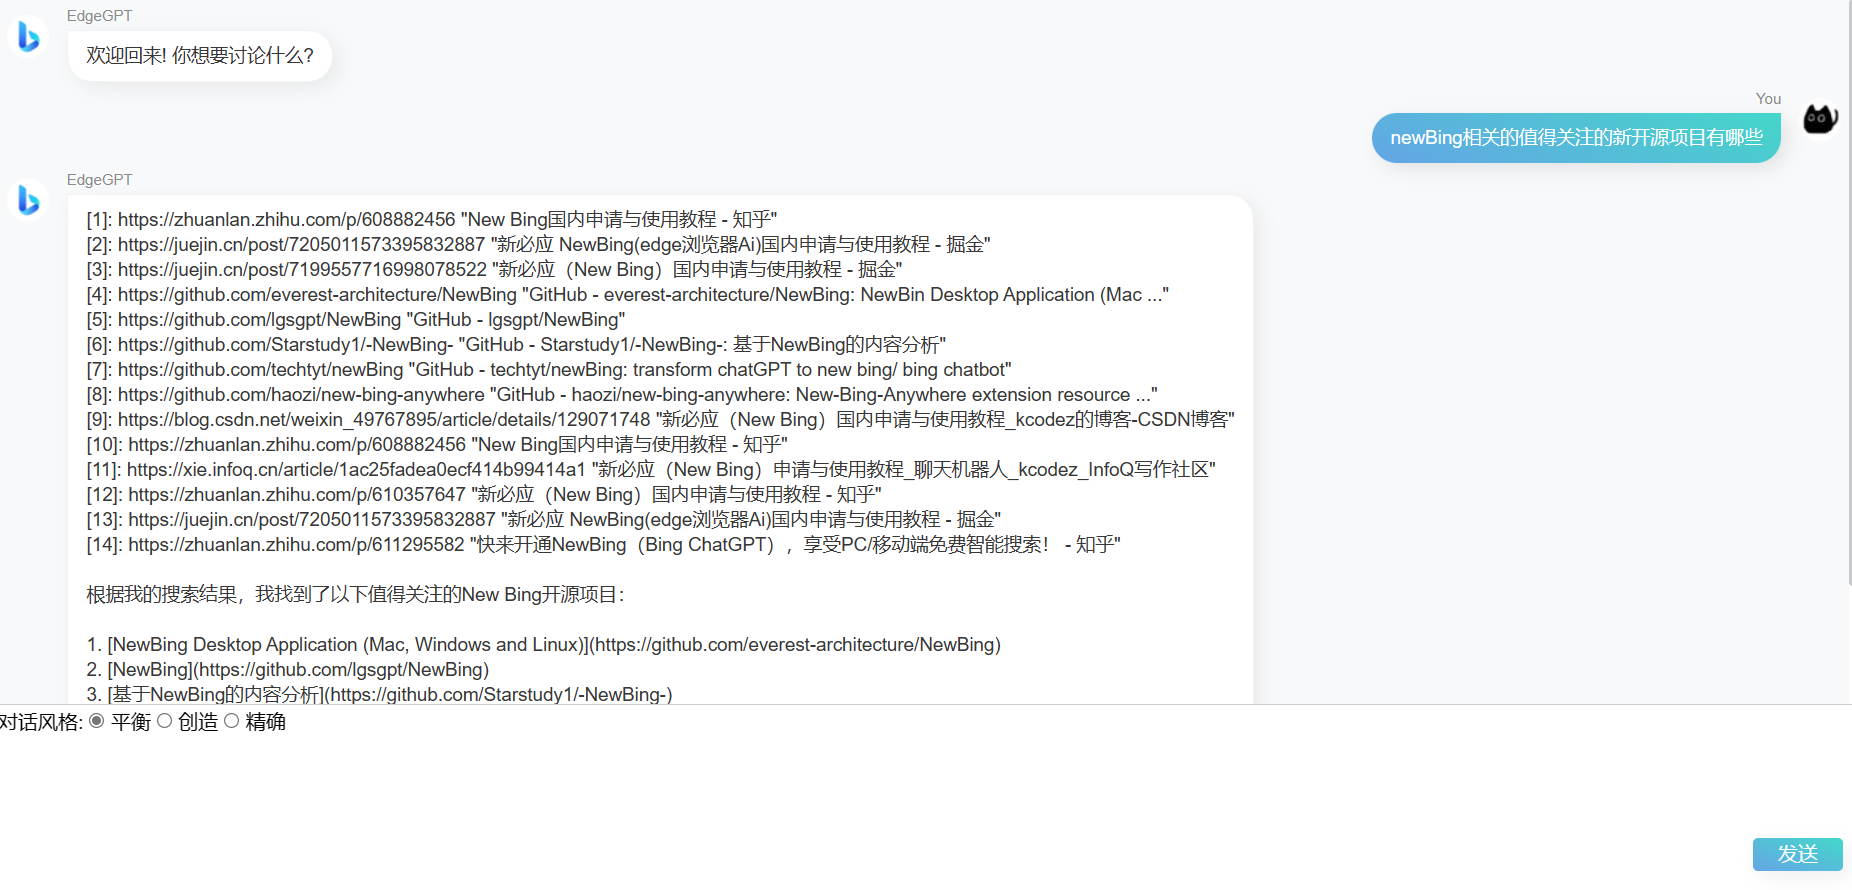Click the Bing avatar beside the welcome message
1852x890 pixels.
coord(28,37)
